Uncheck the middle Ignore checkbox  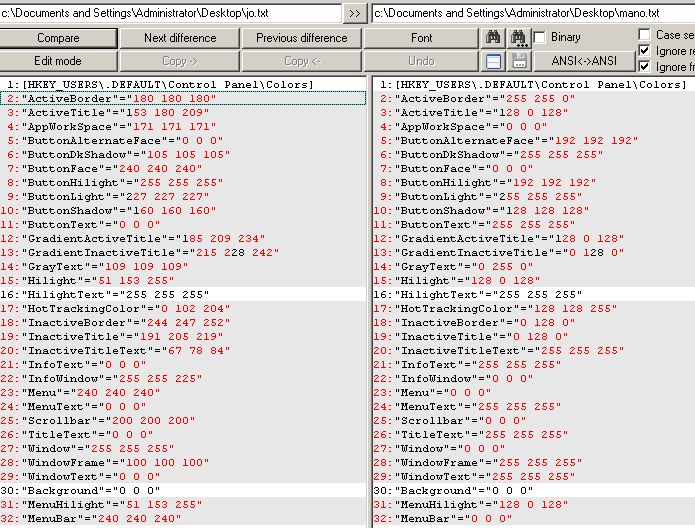[644, 50]
